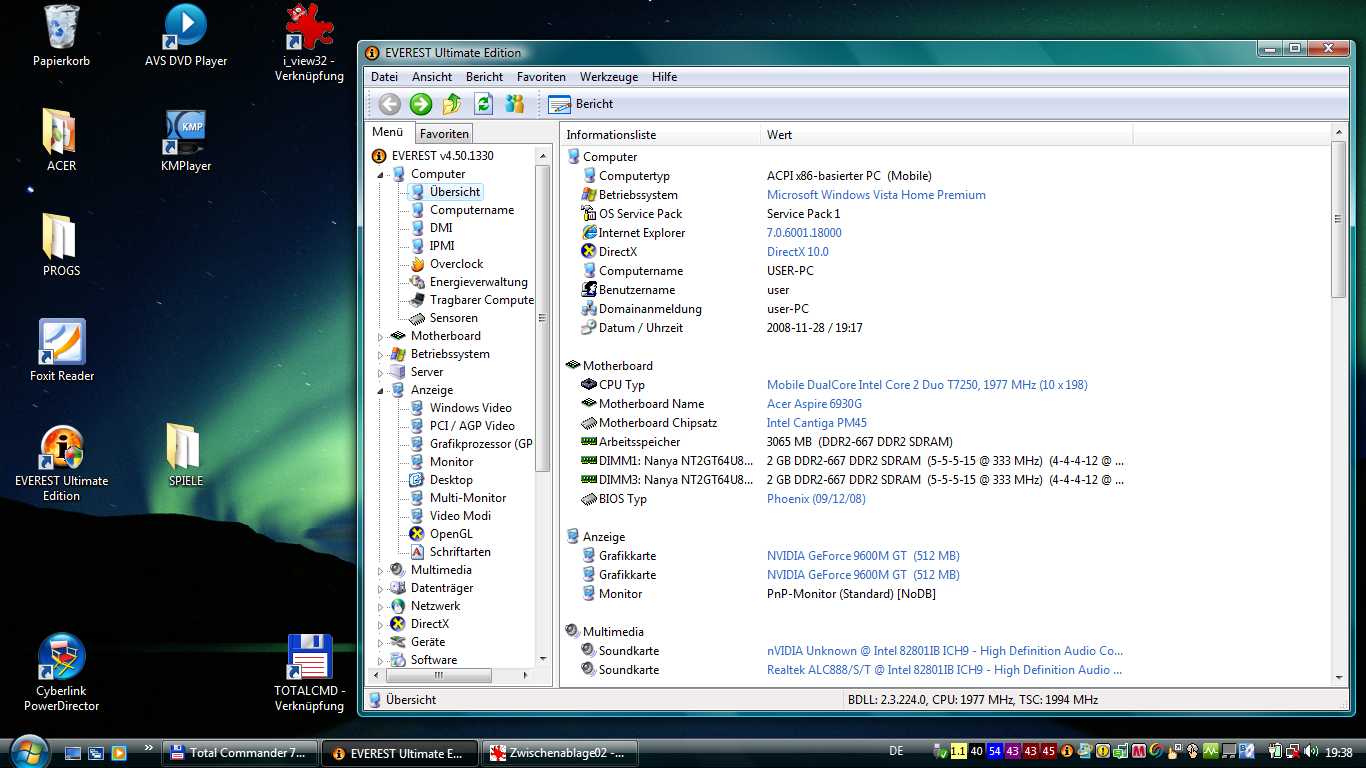Expand the Motherboard tree node

pyautogui.click(x=381, y=336)
